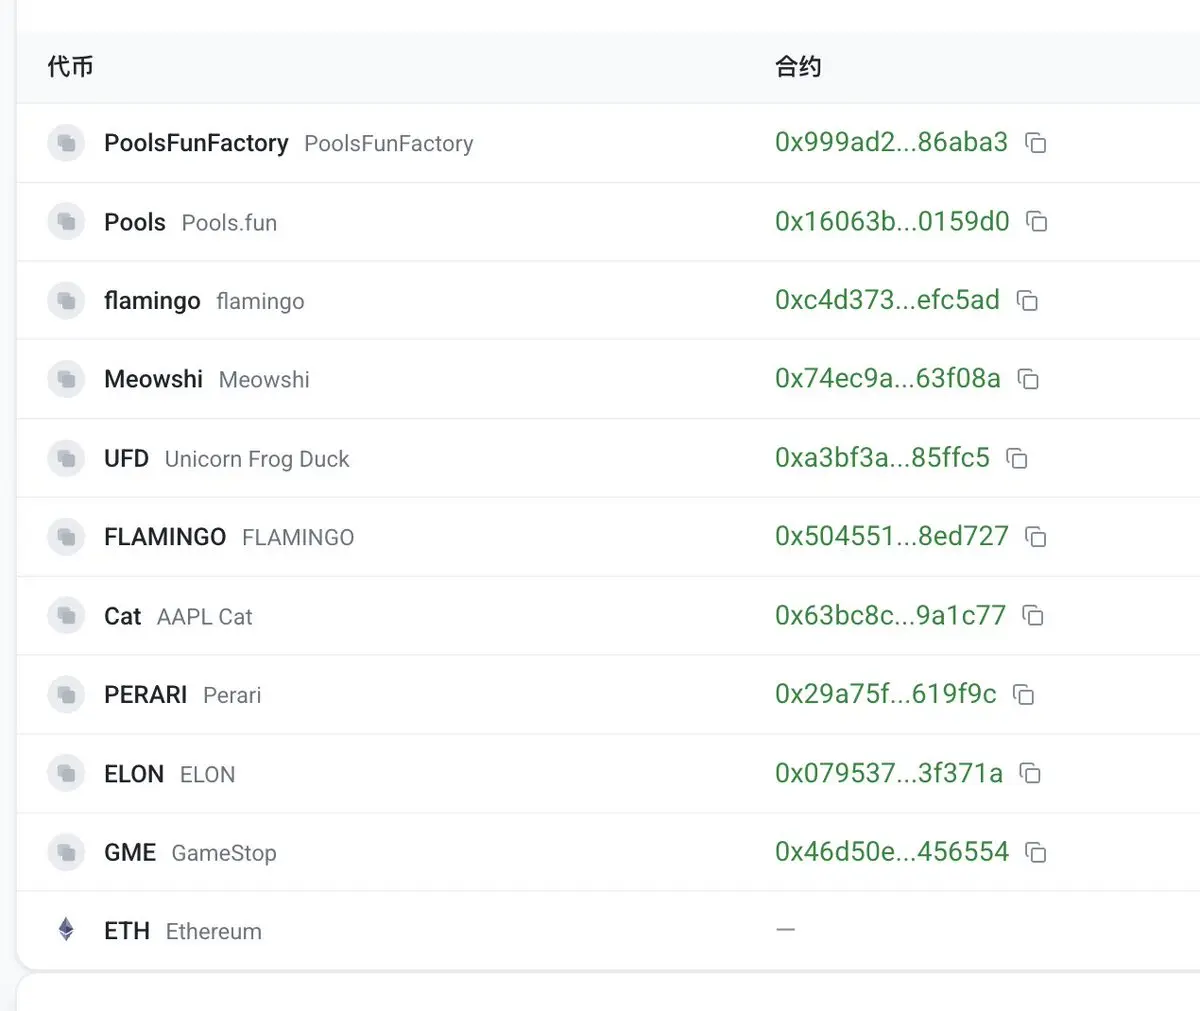Click the Meowshi token placeholder icon
Screen dimensions: 1200x1011
point(66,379)
